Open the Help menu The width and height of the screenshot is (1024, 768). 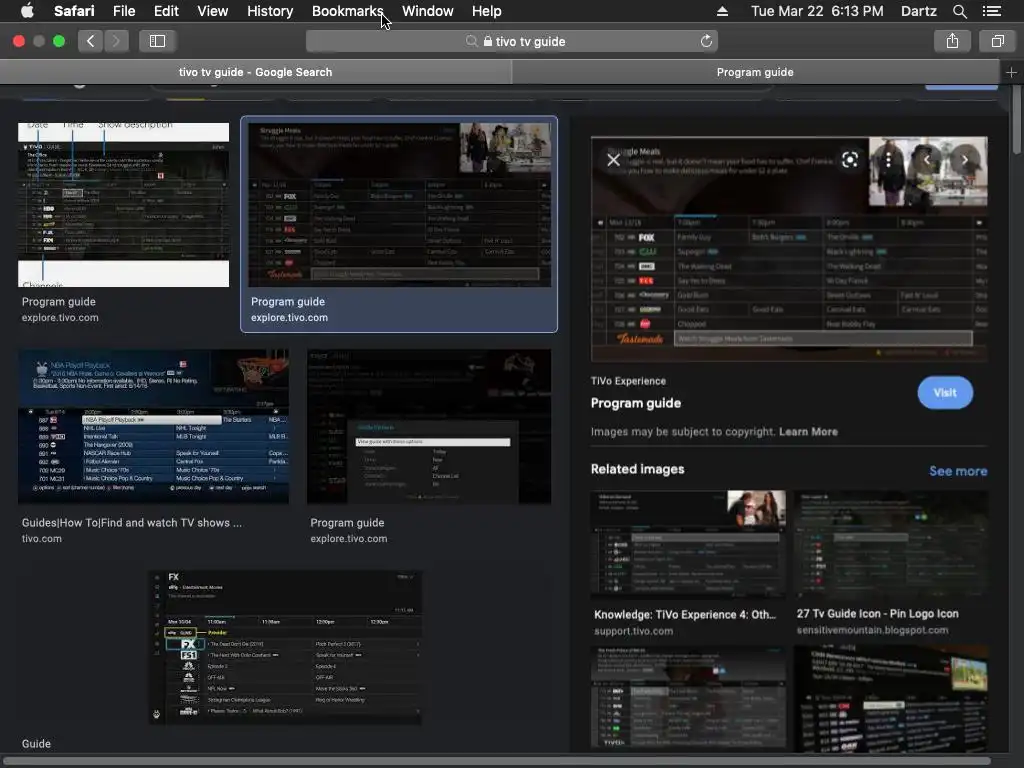coord(487,11)
